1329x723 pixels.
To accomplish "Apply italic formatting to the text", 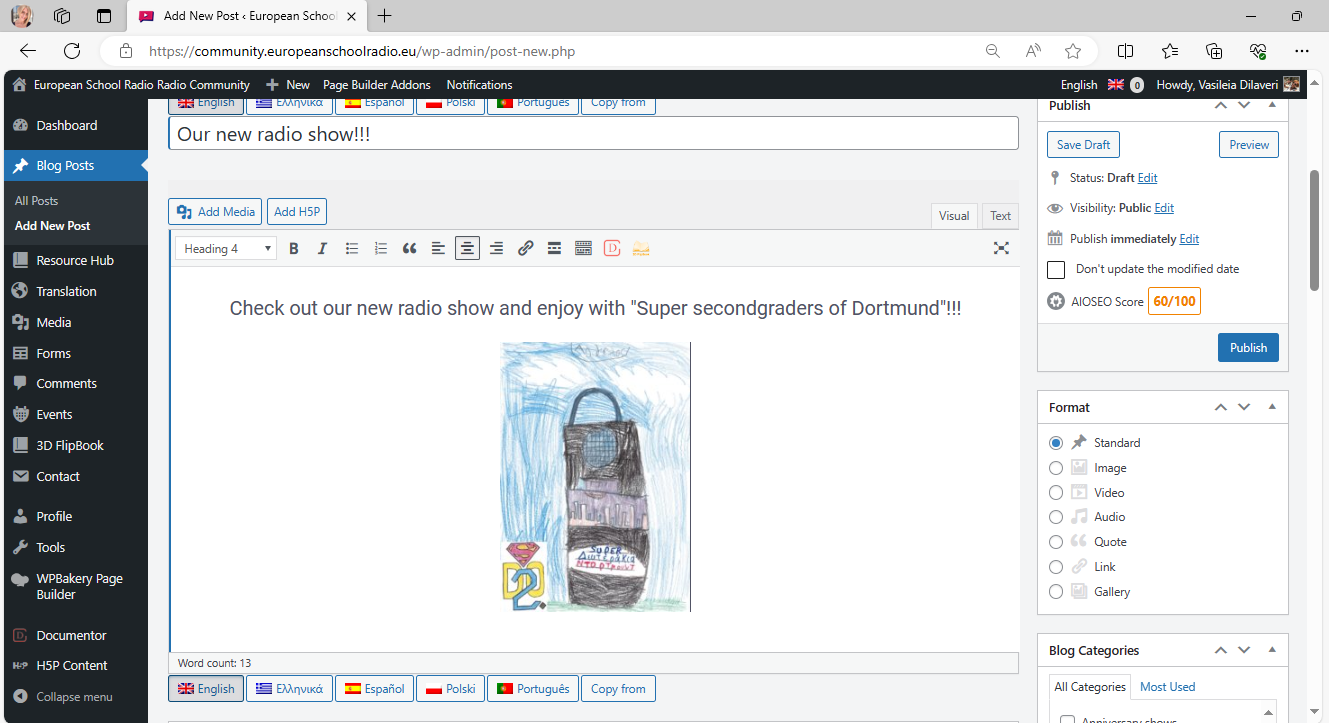I will [322, 249].
